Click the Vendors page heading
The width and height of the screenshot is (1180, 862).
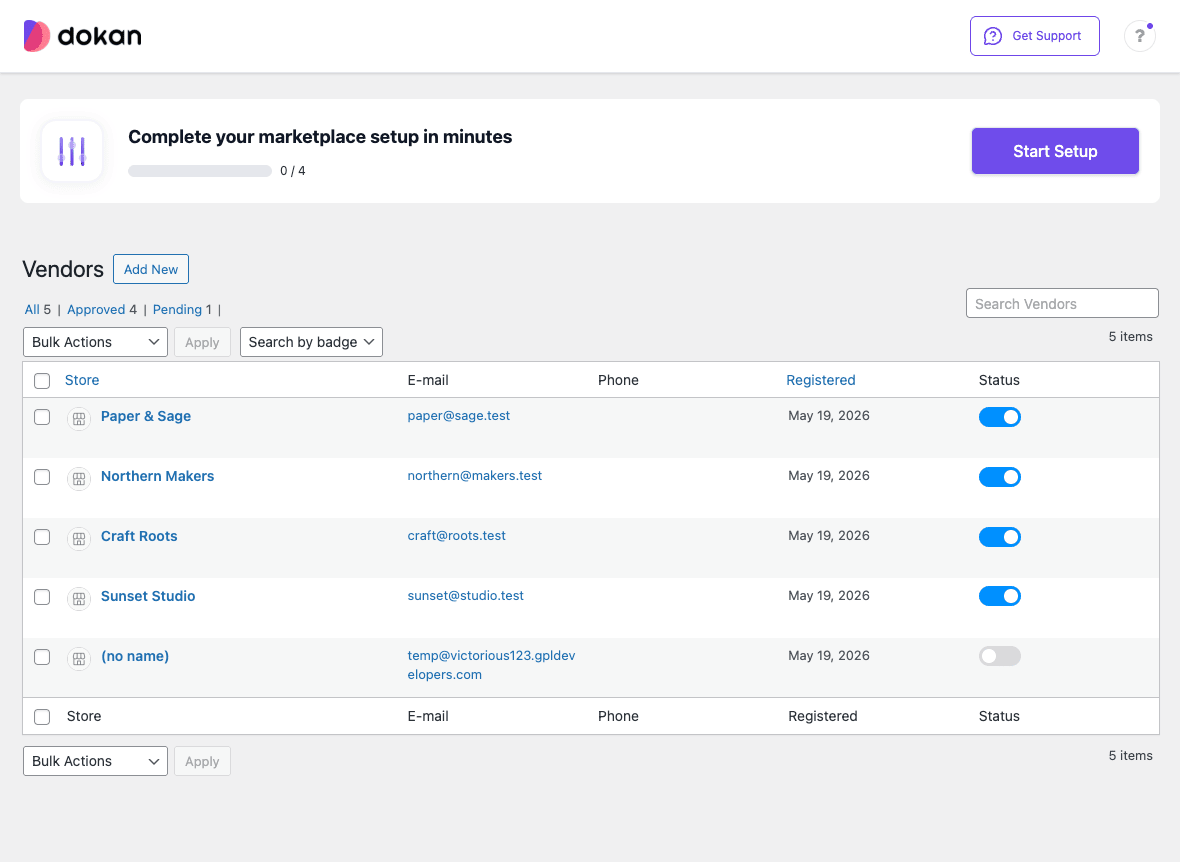coord(63,270)
